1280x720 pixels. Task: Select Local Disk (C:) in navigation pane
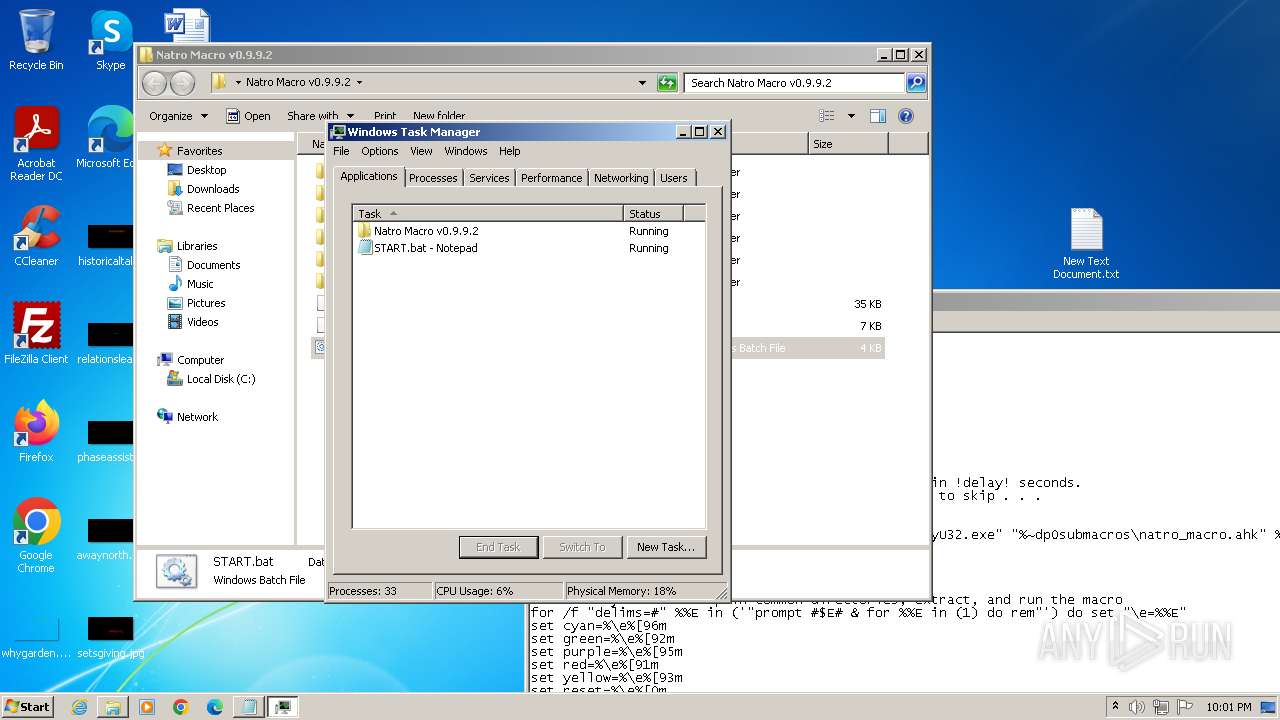pos(221,379)
